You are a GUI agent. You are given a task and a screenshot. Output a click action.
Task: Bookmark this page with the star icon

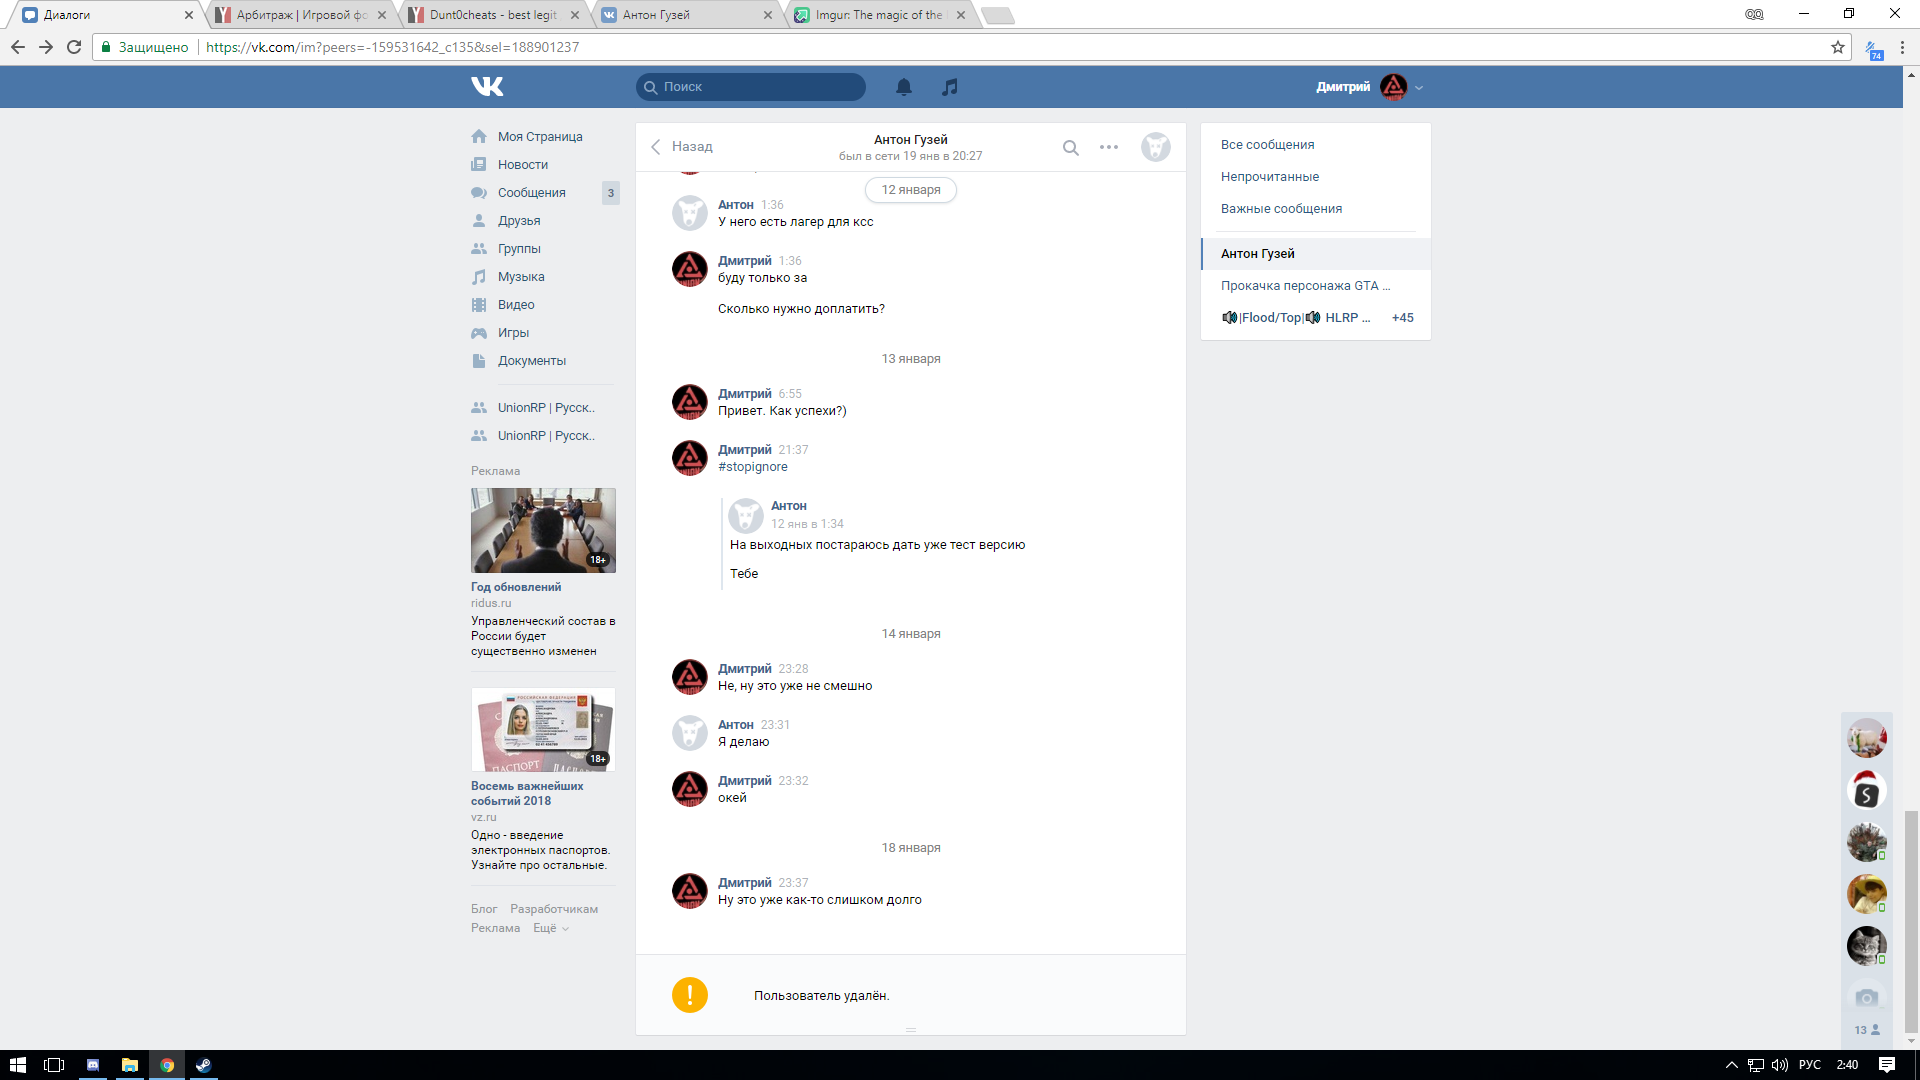point(1837,47)
